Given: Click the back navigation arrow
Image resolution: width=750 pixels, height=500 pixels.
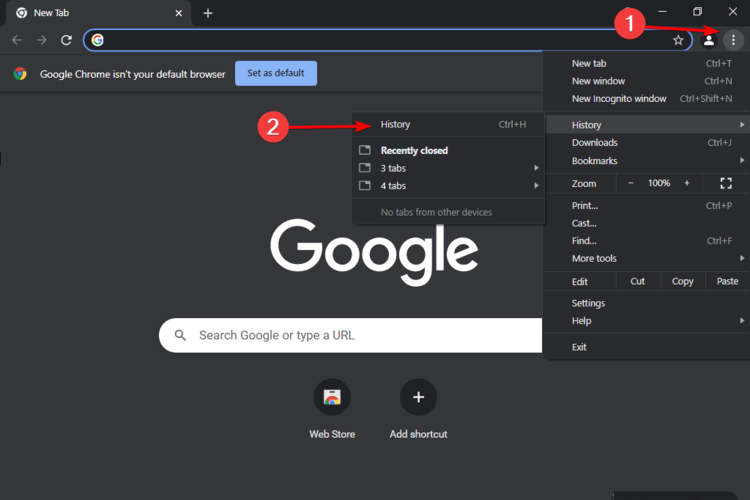Looking at the screenshot, I should [x=17, y=40].
